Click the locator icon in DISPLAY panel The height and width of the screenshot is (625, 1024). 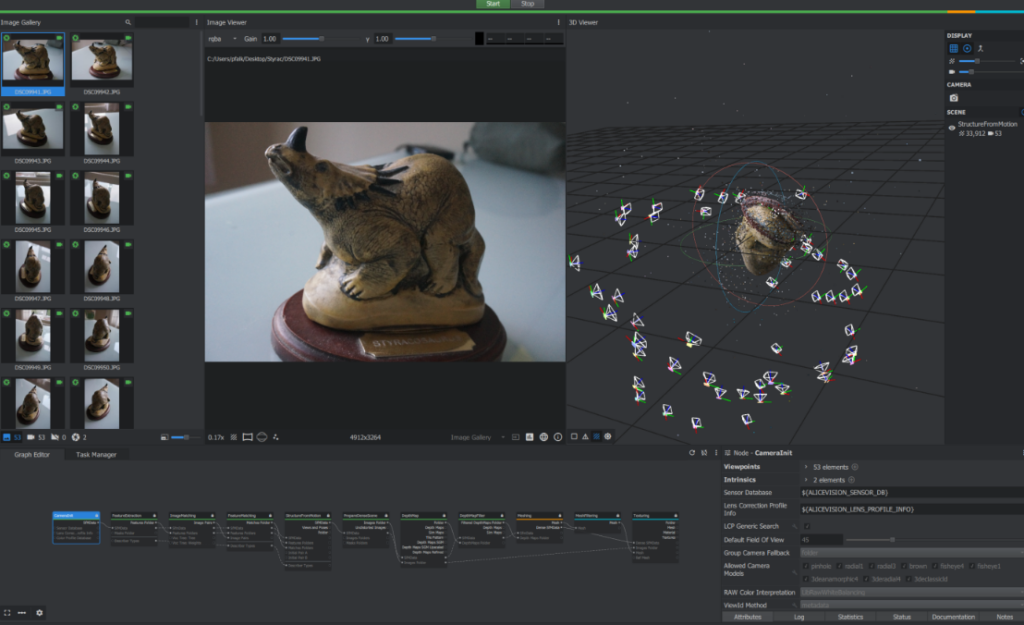[980, 48]
